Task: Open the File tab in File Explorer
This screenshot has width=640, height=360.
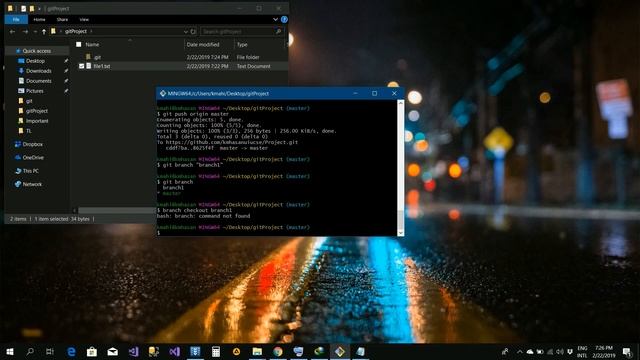Action: coord(16,19)
